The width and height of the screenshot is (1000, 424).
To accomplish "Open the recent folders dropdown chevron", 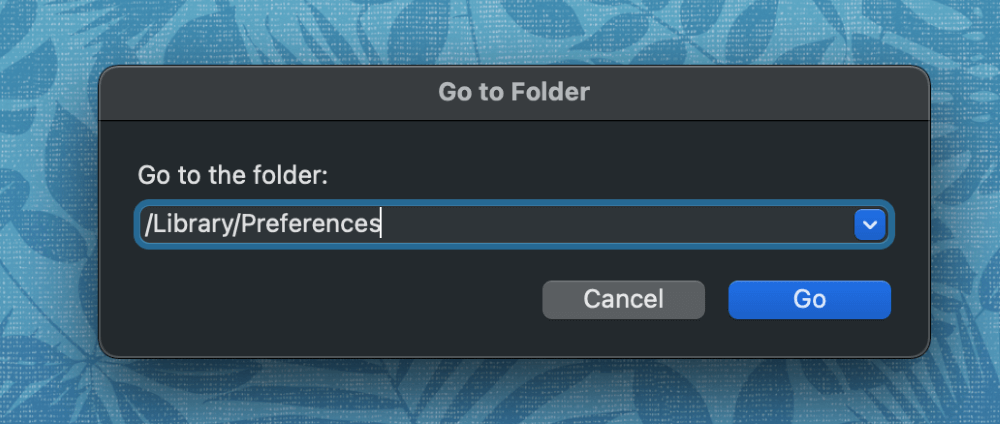I will (870, 224).
